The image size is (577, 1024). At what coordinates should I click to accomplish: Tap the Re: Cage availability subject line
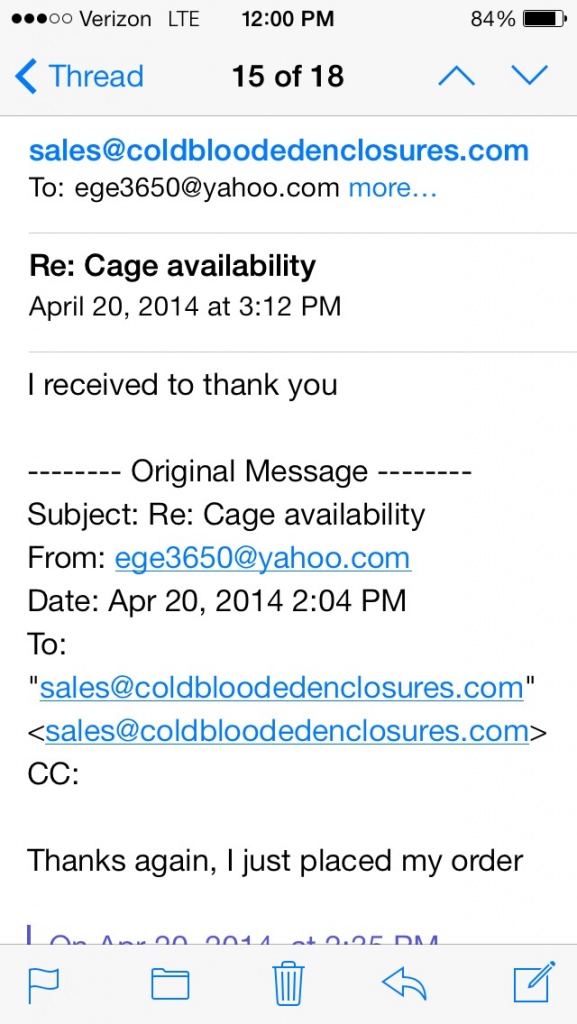coord(172,265)
